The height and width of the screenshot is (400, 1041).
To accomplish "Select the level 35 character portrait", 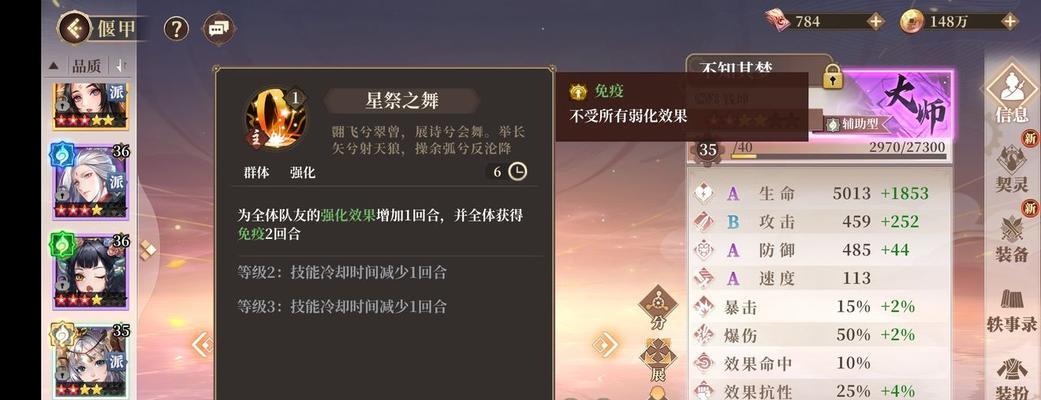I will pos(90,360).
